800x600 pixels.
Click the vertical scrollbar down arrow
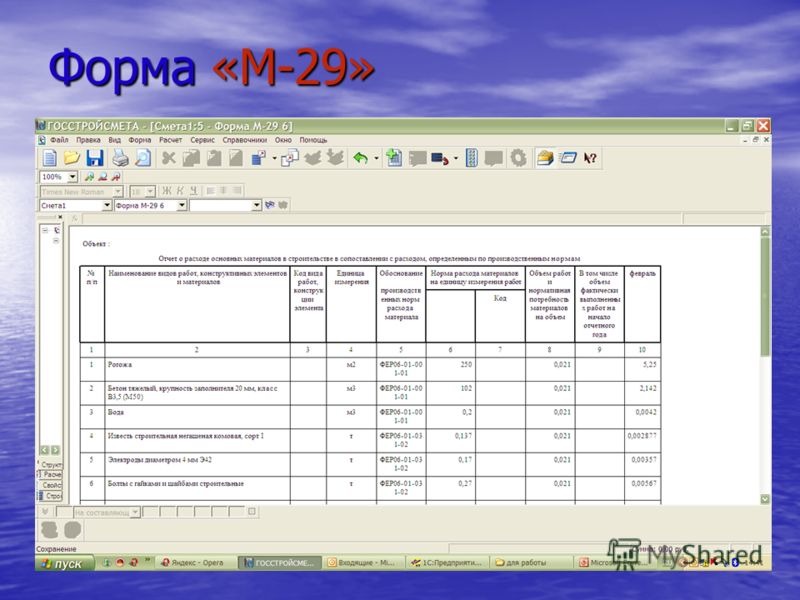pos(765,499)
